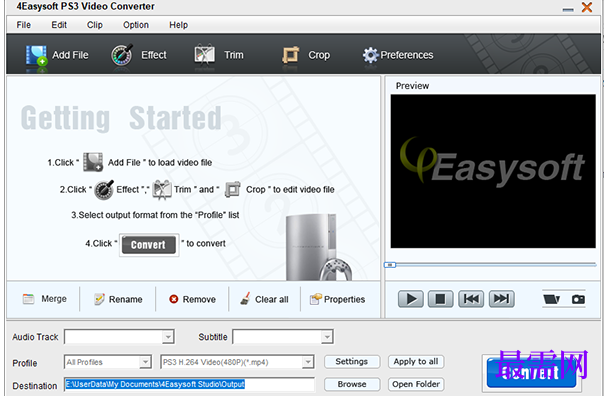607x396 pixels.
Task: Stop the preview playback
Action: (440, 299)
